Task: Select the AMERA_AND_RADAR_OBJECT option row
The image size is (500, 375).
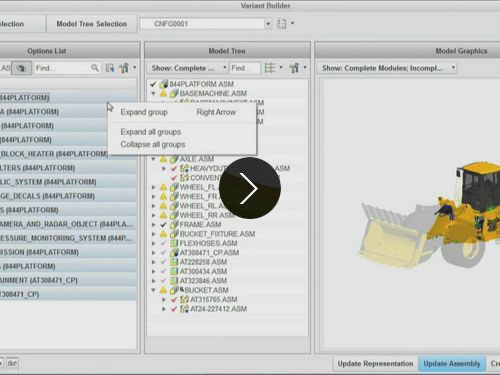Action: 68,224
